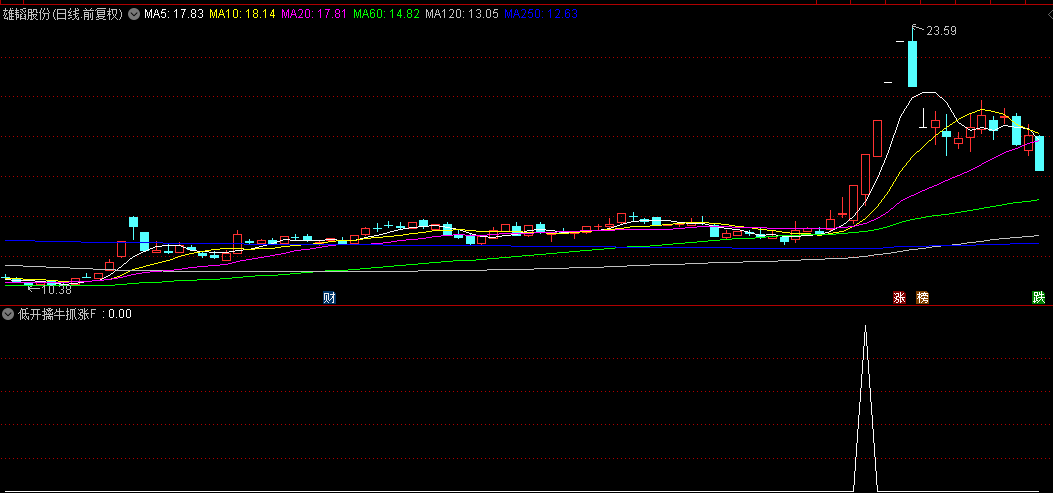Click the tall cyan candlestick at 23.59 peak
The height and width of the screenshot is (493, 1053).
(912, 63)
